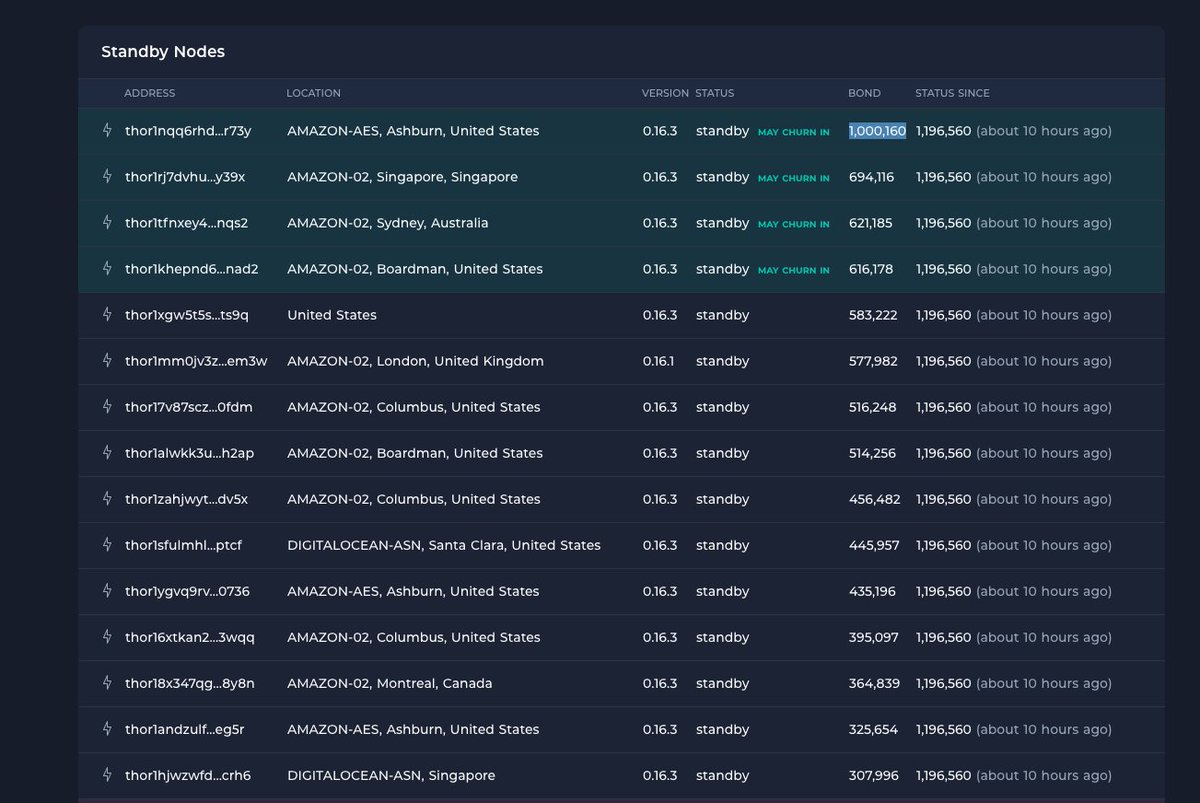
Task: Click bond value 694,116
Action: [872, 177]
